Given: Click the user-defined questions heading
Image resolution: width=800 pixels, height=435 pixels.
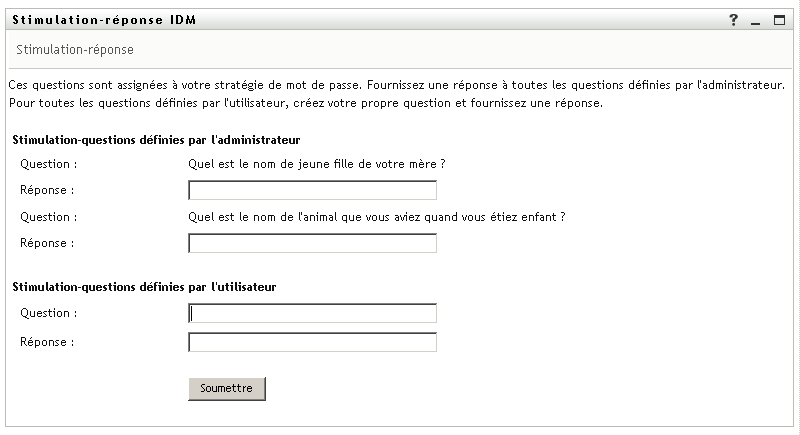Looking at the screenshot, I should (x=144, y=287).
